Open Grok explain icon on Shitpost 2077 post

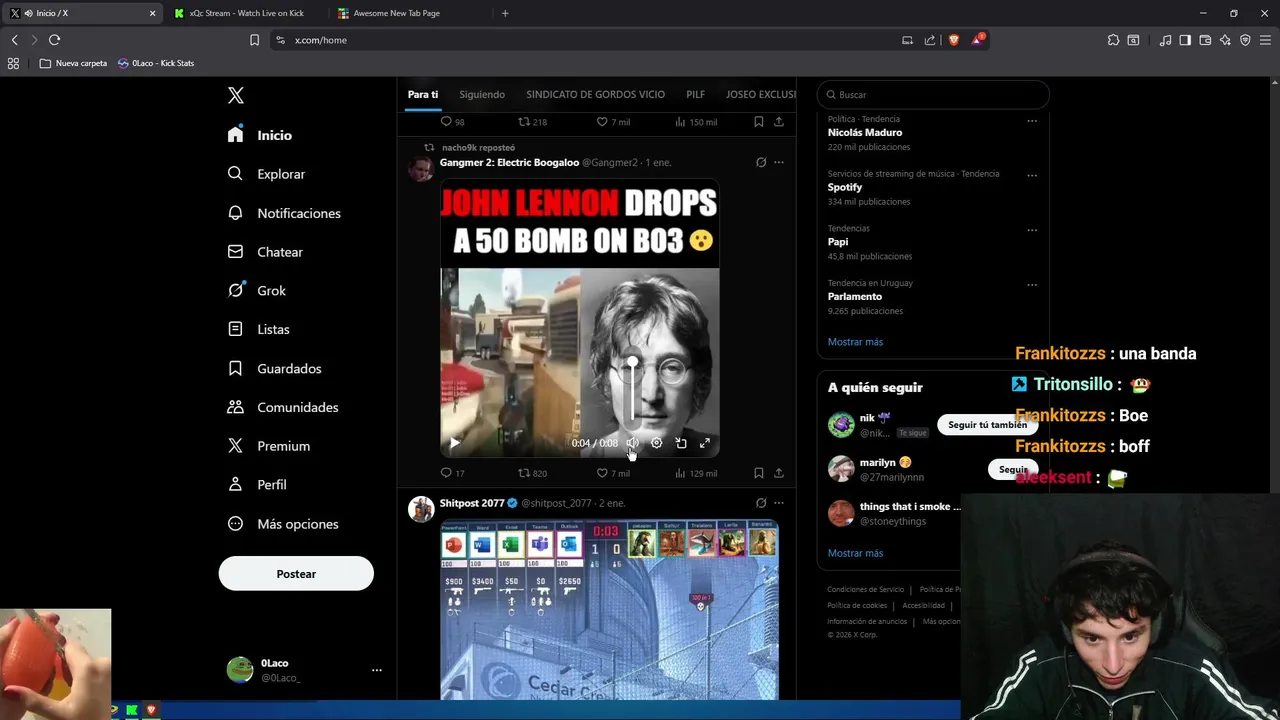(x=761, y=503)
